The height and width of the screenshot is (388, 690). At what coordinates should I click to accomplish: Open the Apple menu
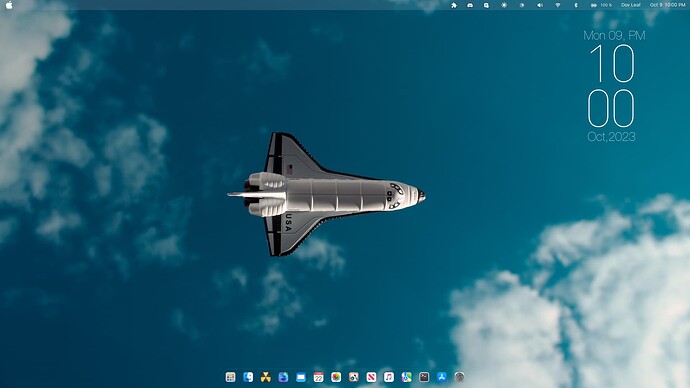pos(9,5)
